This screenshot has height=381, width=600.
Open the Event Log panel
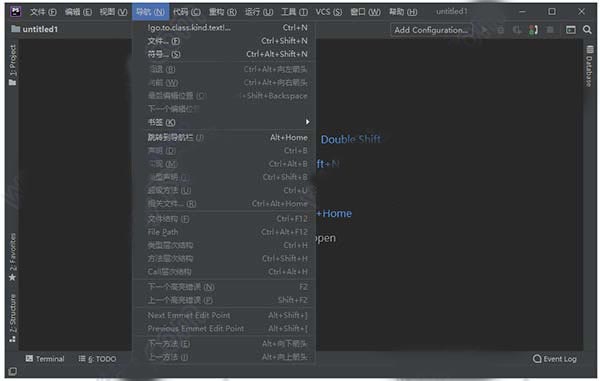point(554,358)
